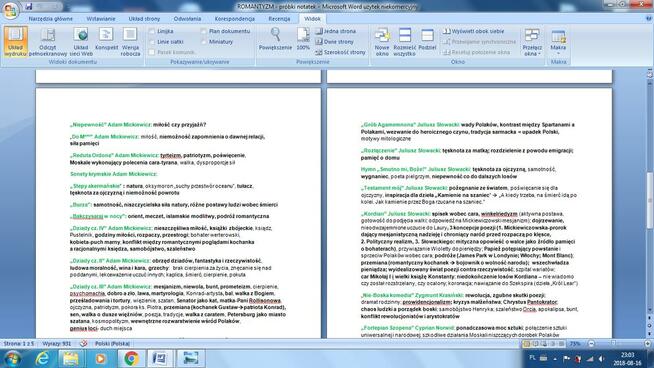Click the vertical scrollbar thumb
Viewport: 654px width, 368px height.
click(x=649, y=200)
